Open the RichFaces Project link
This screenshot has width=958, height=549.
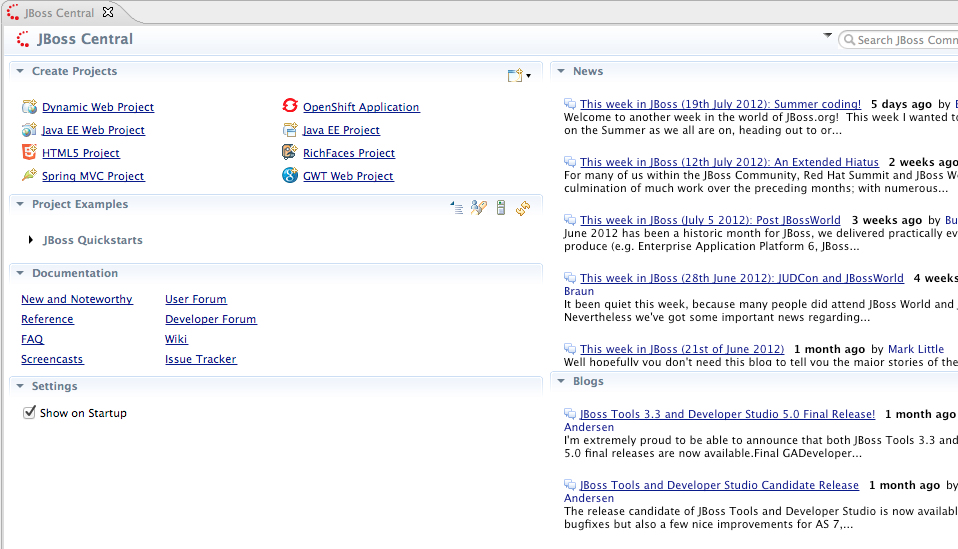(349, 153)
